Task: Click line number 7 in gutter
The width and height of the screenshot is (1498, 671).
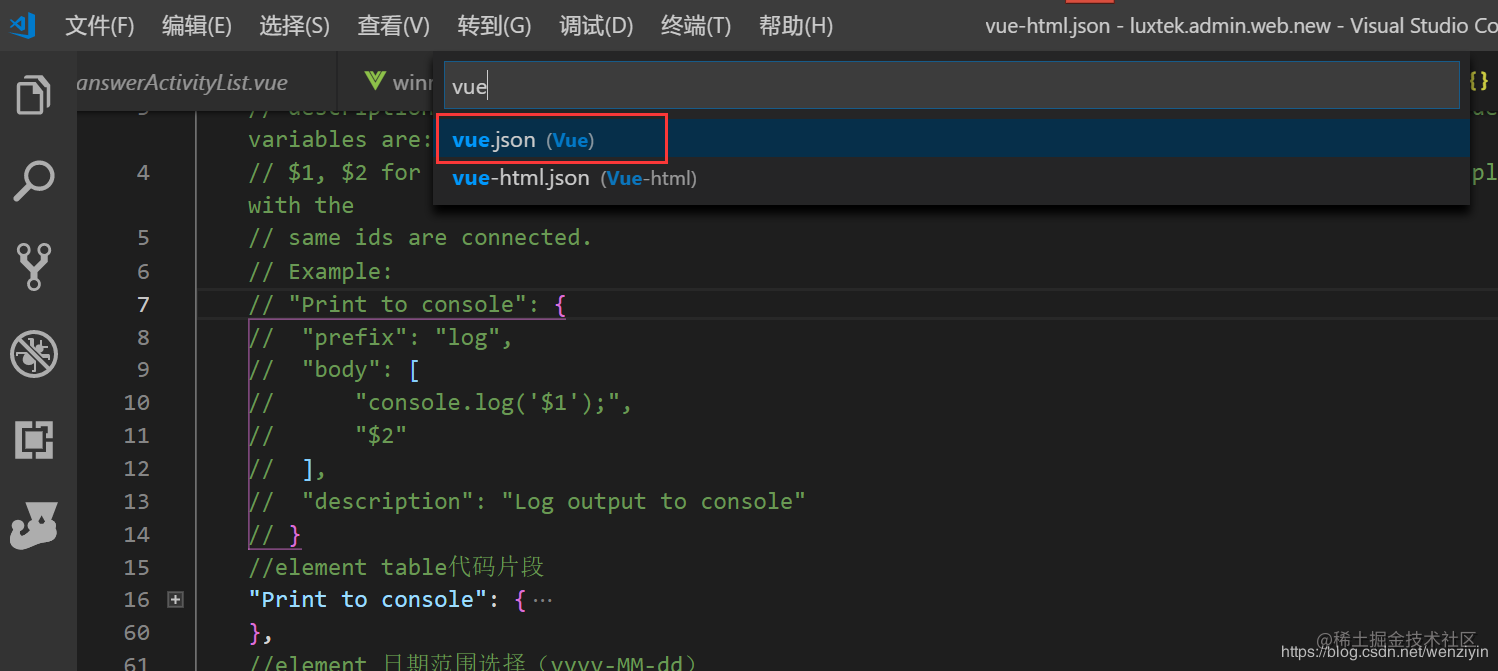Action: coord(143,304)
